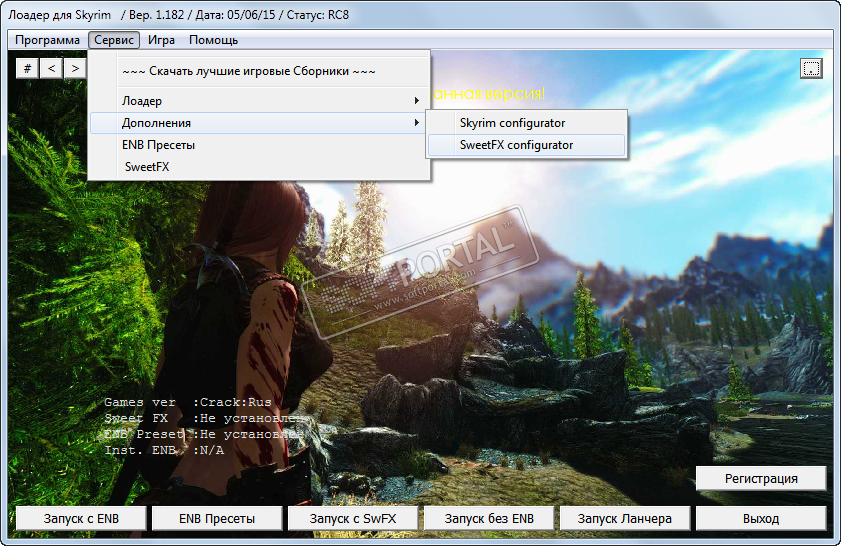Open Skyrim configurator from submenu

coord(527,123)
